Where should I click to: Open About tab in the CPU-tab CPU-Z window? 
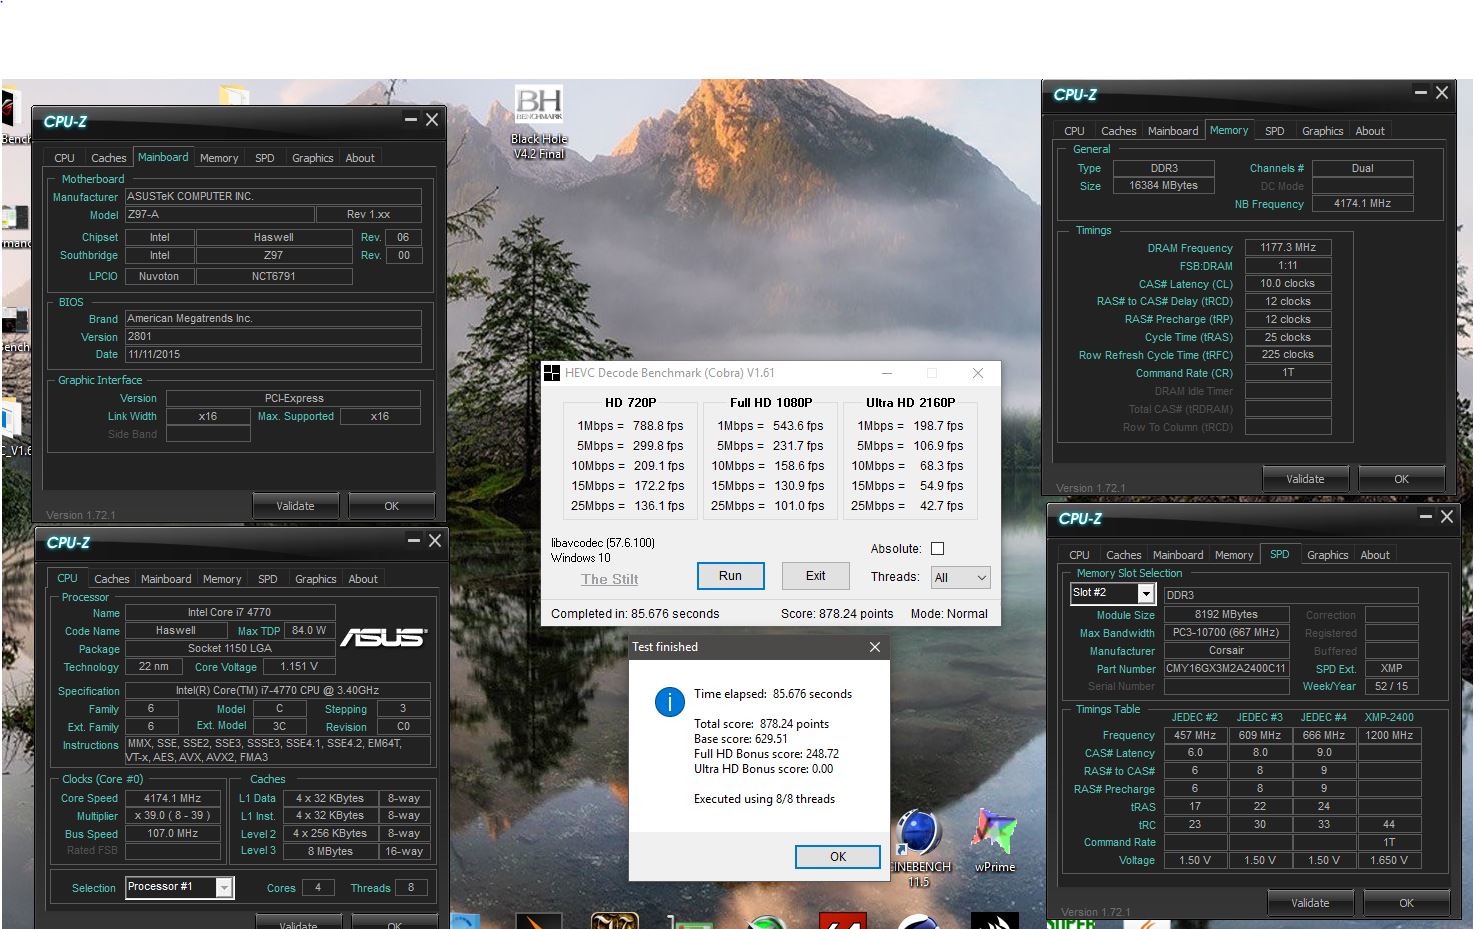pyautogui.click(x=363, y=579)
